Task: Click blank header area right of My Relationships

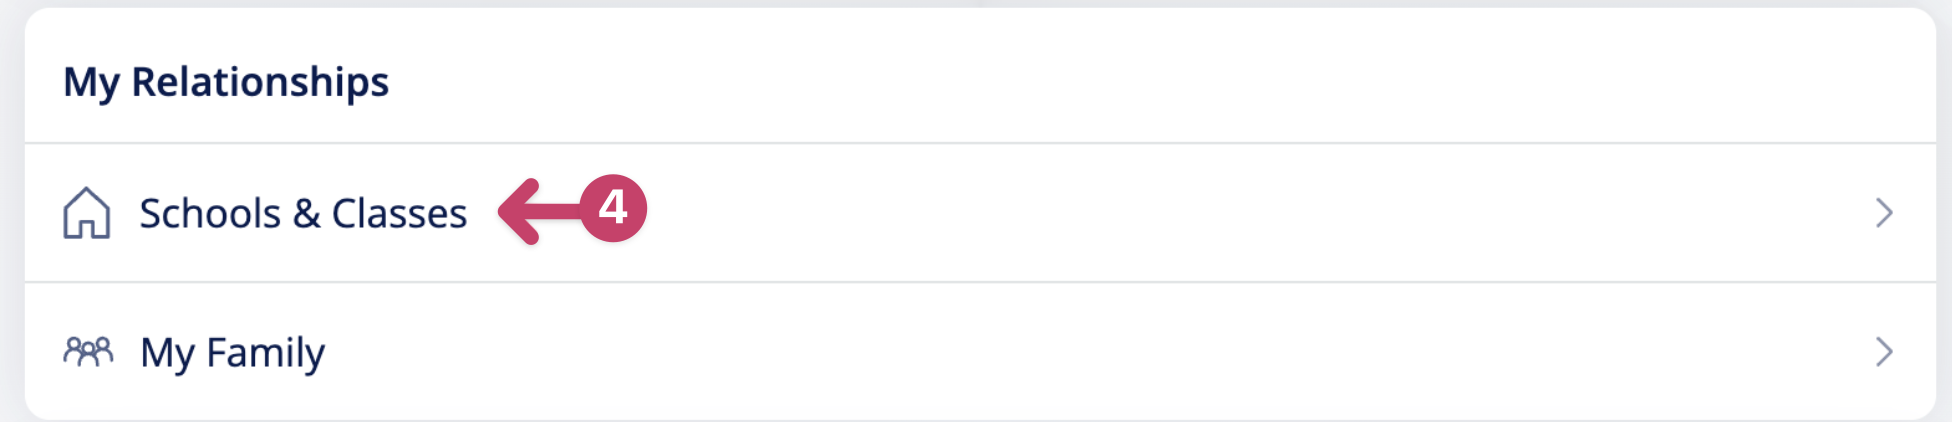Action: tap(1160, 80)
